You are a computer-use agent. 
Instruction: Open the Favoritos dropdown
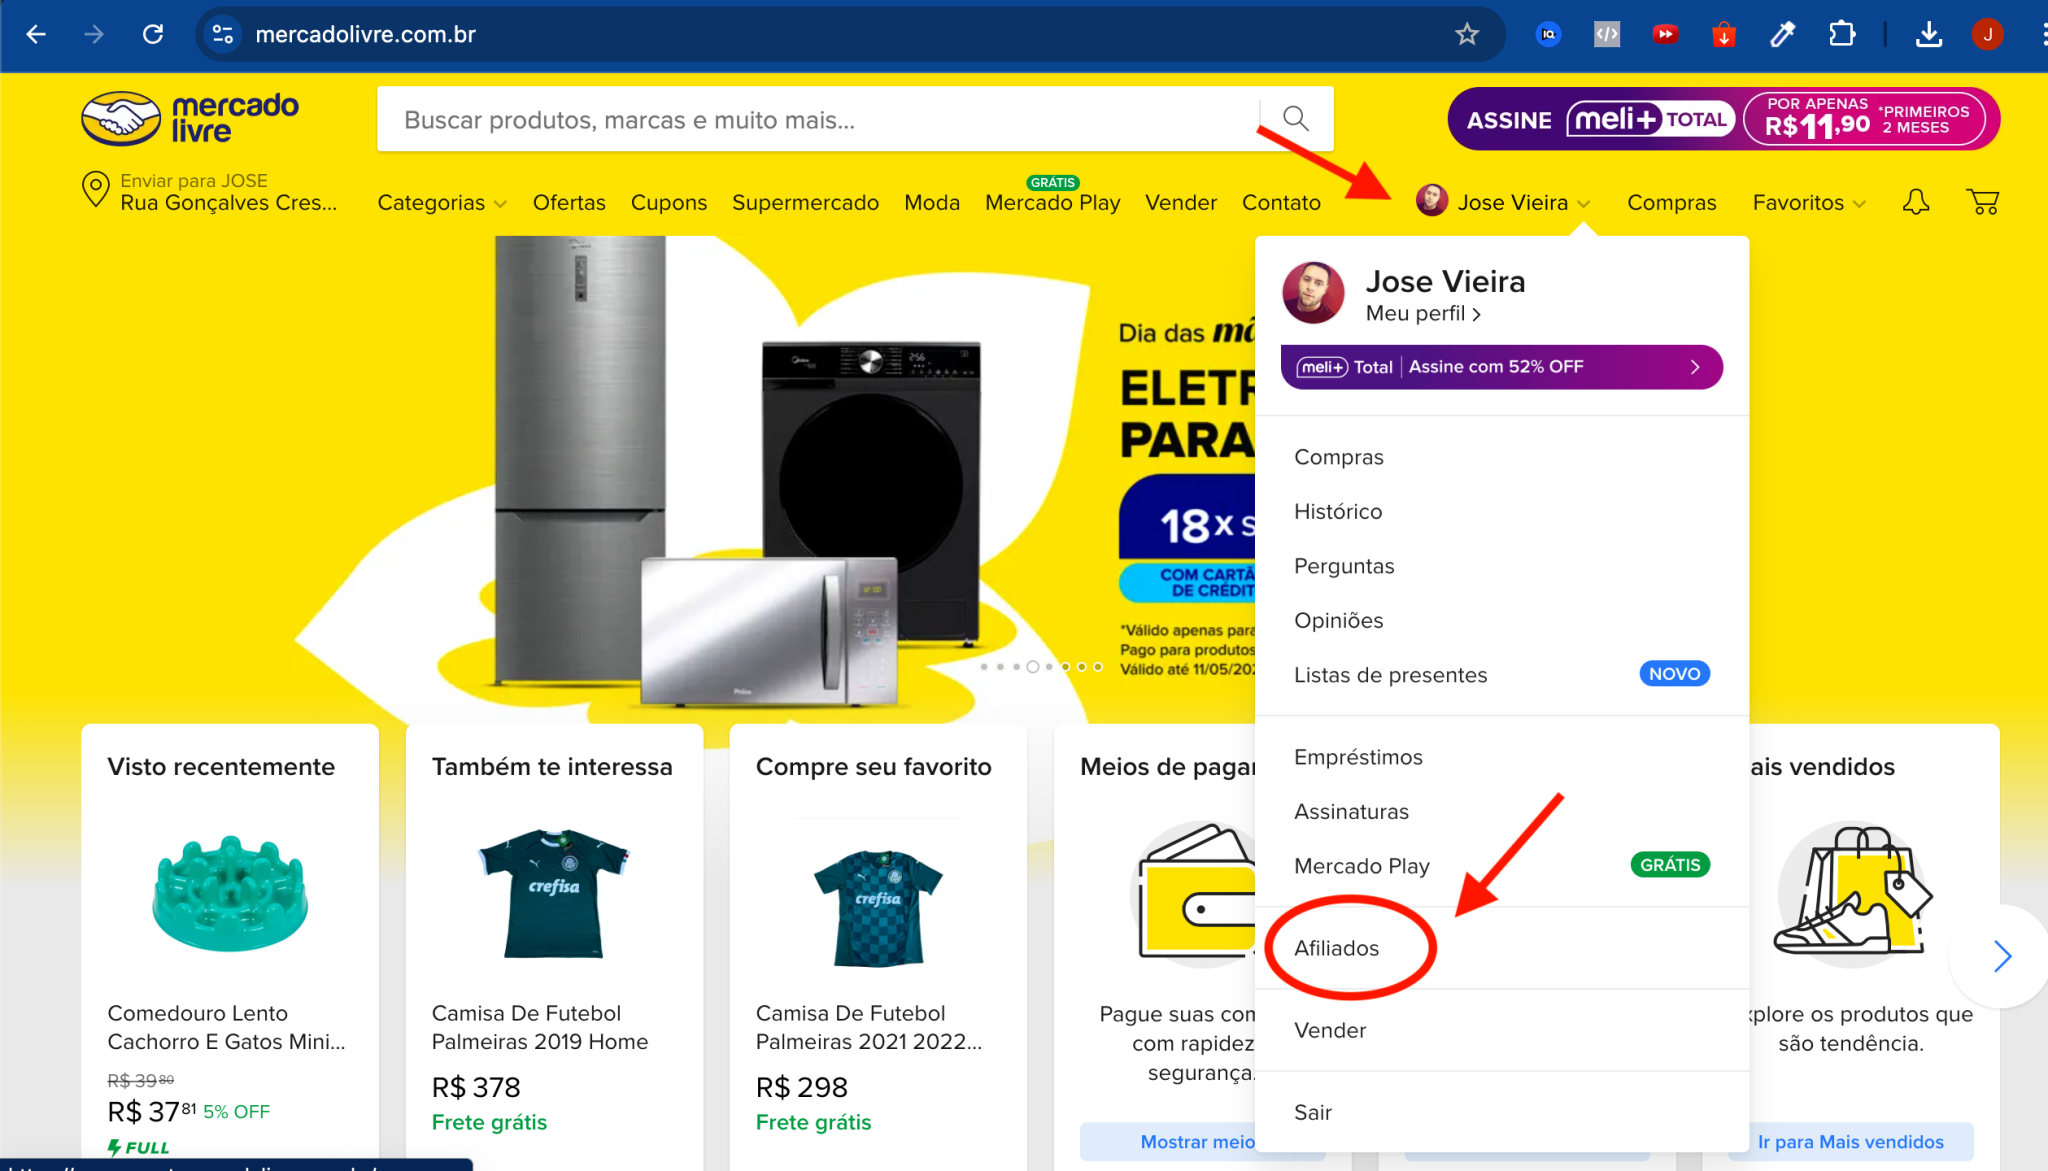point(1806,202)
